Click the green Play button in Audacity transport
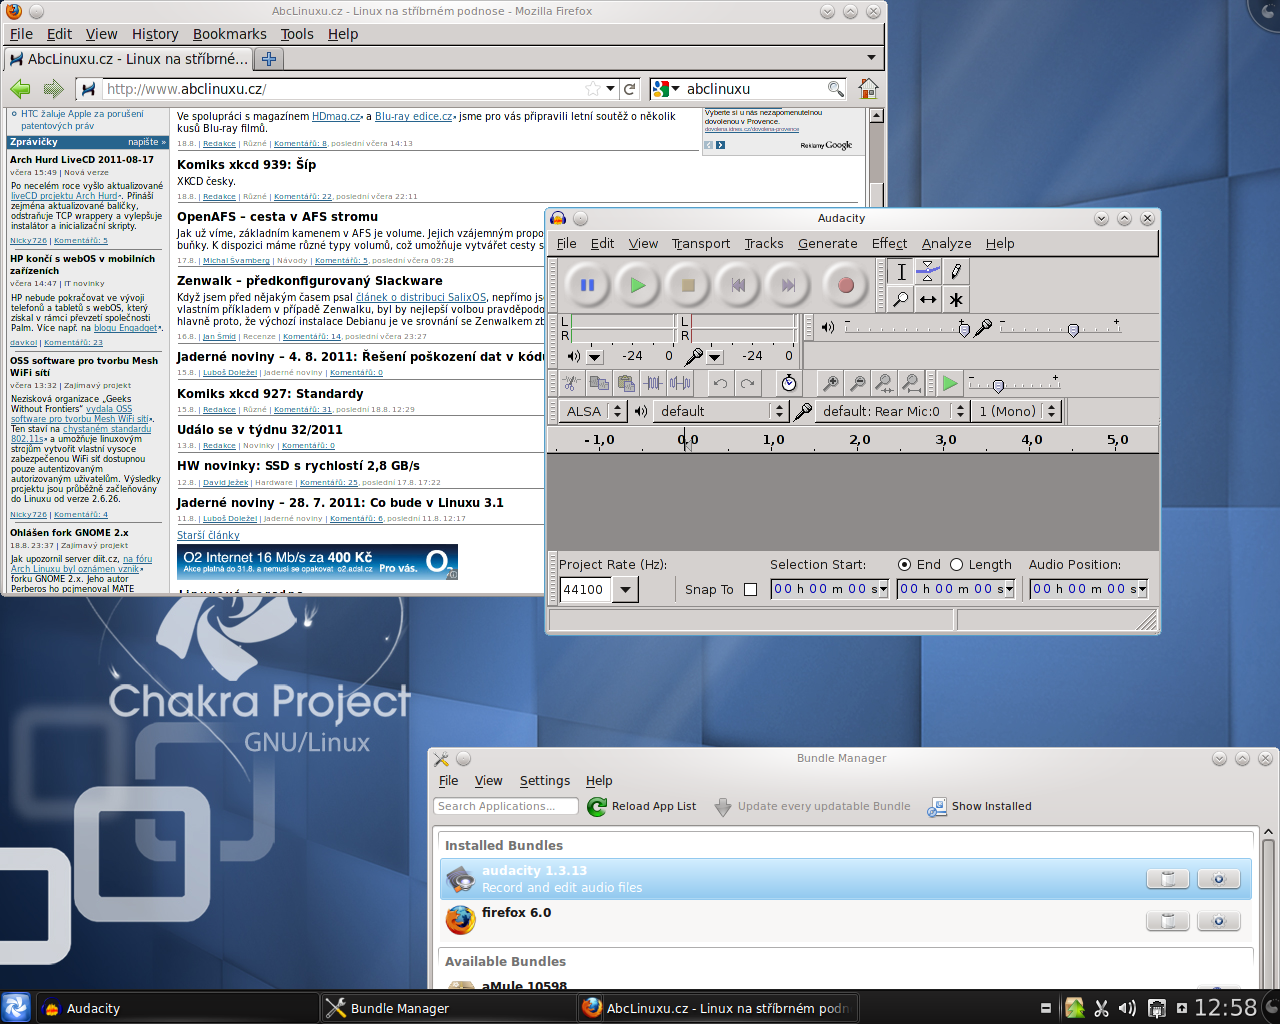 click(x=637, y=285)
